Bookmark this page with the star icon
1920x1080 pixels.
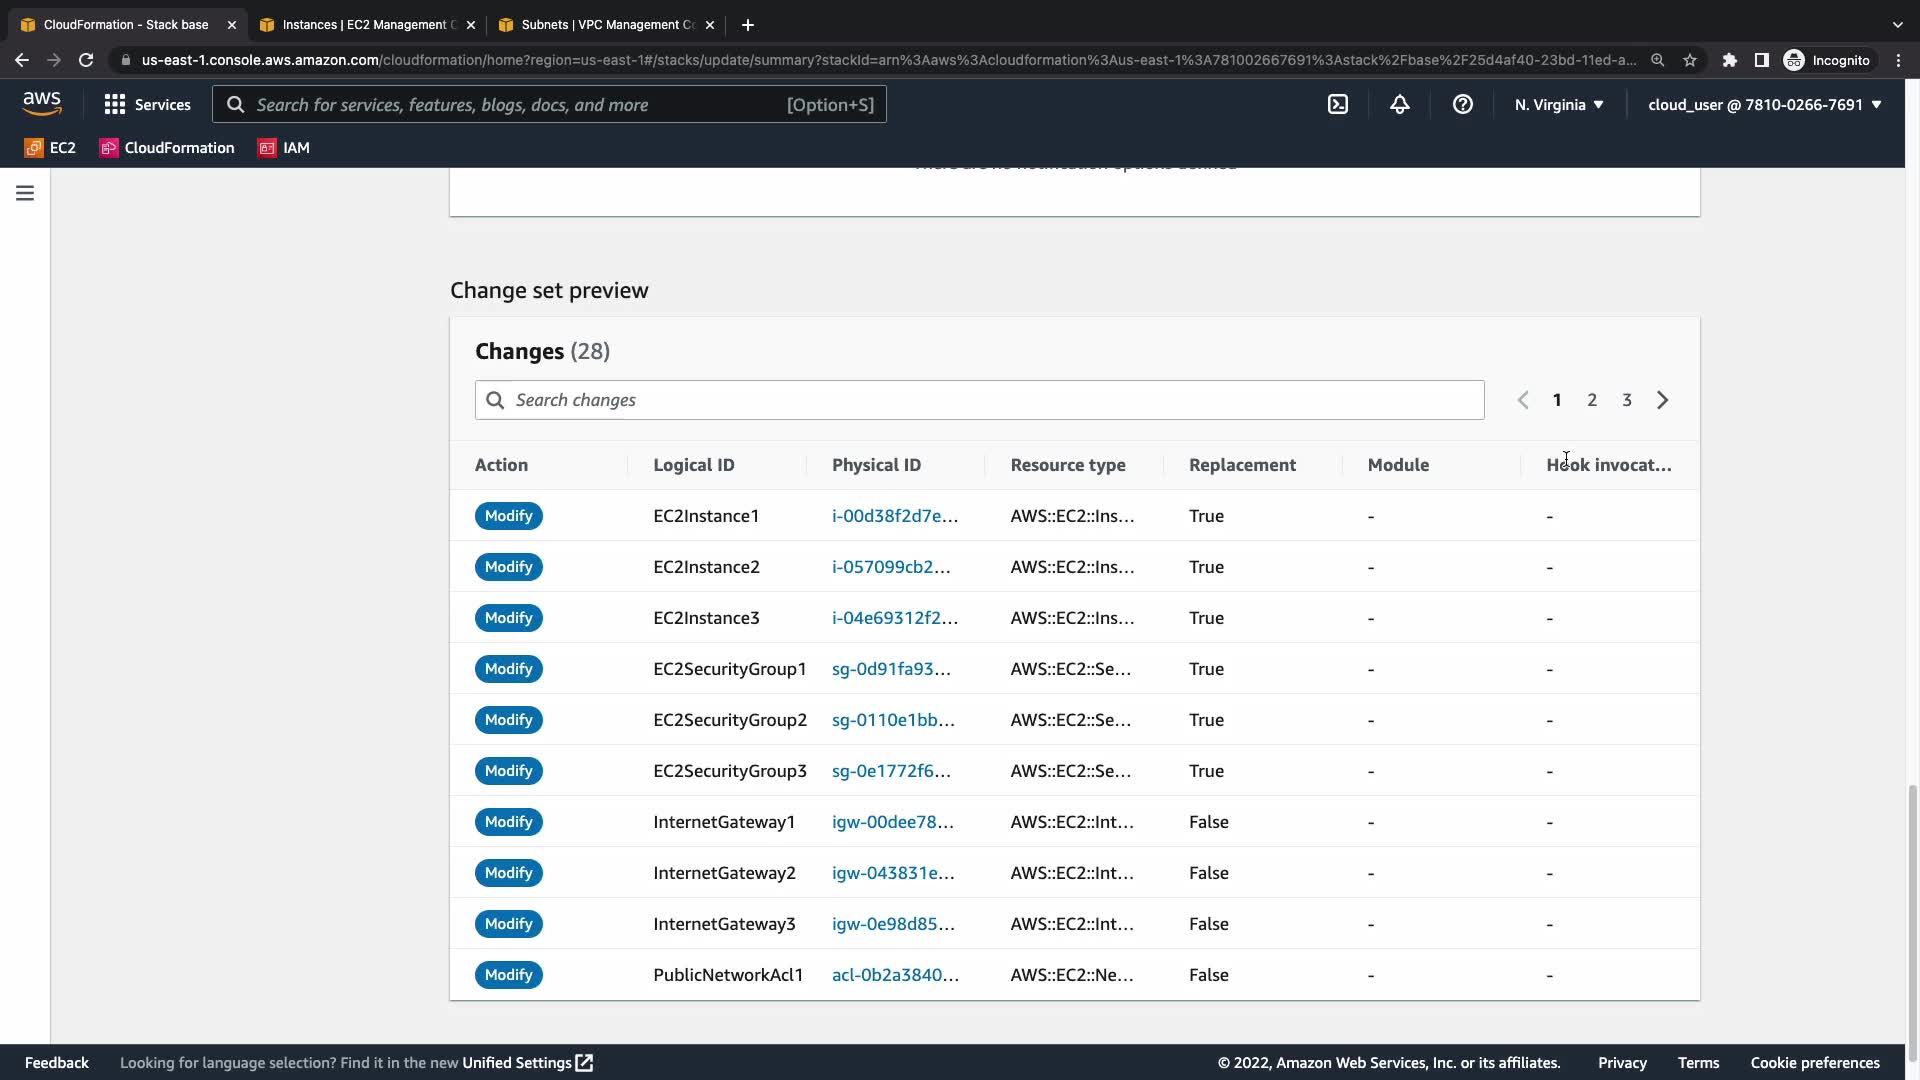1690,60
